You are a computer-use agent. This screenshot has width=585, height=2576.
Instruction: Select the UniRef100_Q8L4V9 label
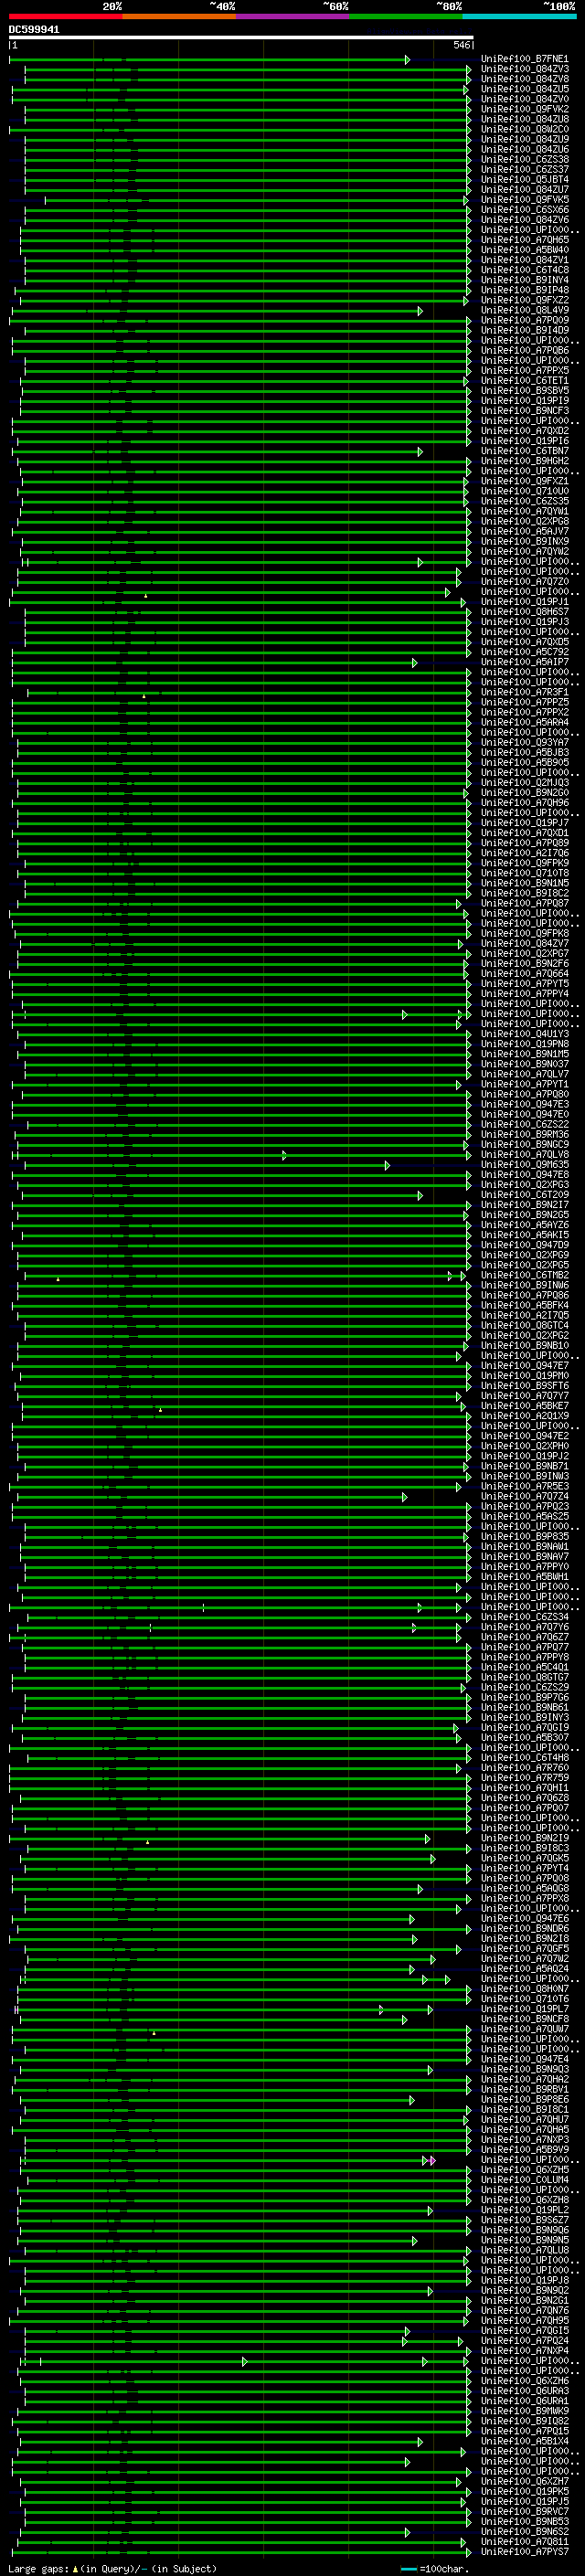(x=525, y=310)
